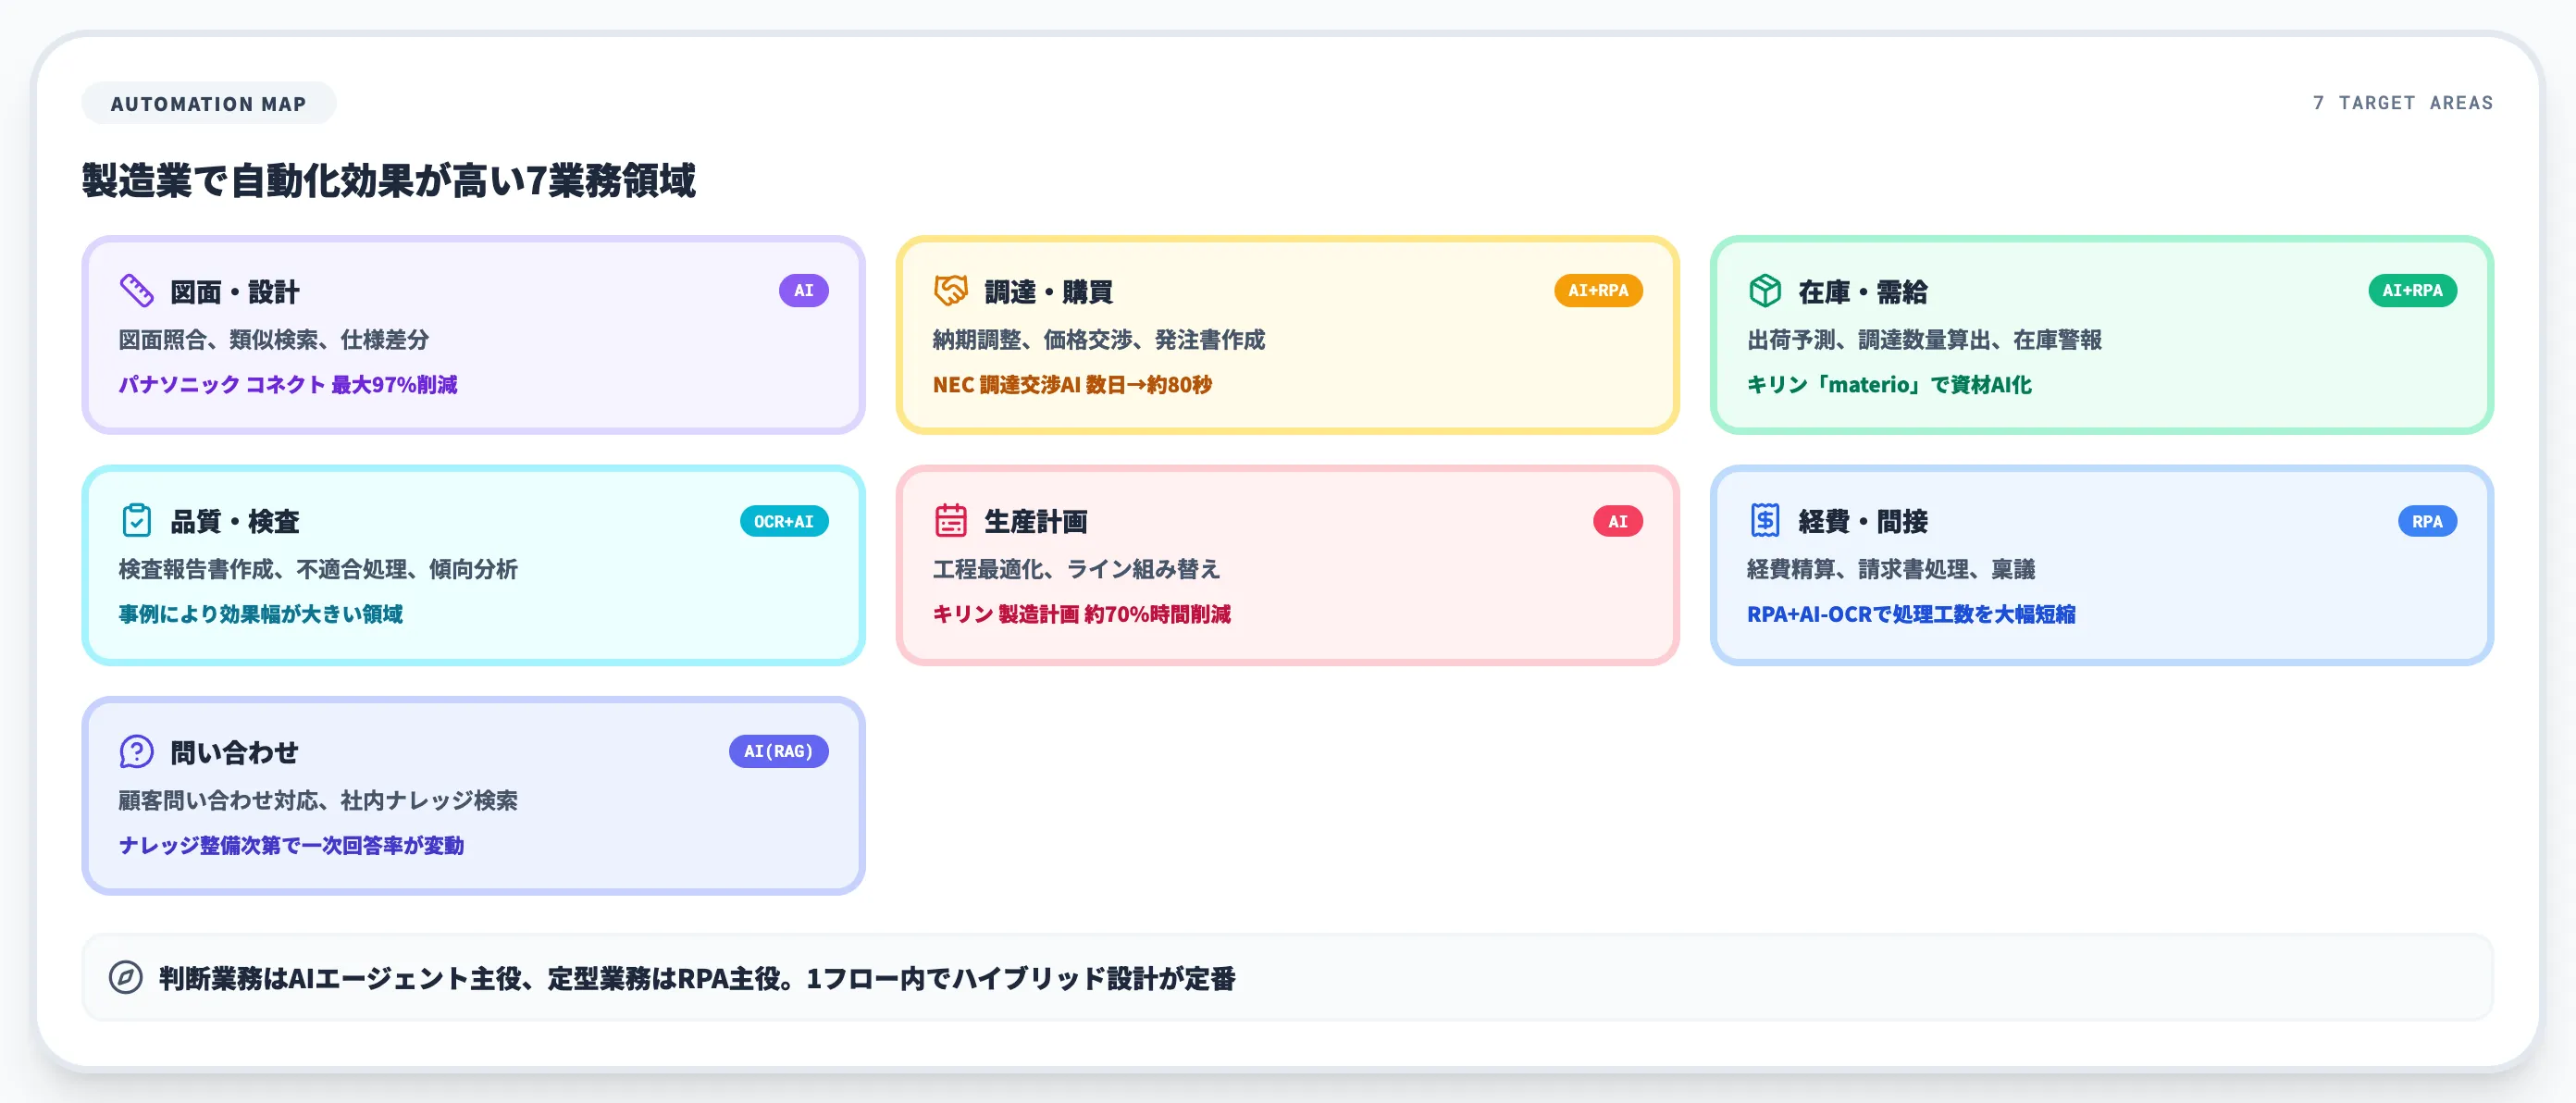Expand the AI(RAG) tag on 問い合わせ
Screen dimensions: 2576x1103
pyautogui.click(x=780, y=750)
